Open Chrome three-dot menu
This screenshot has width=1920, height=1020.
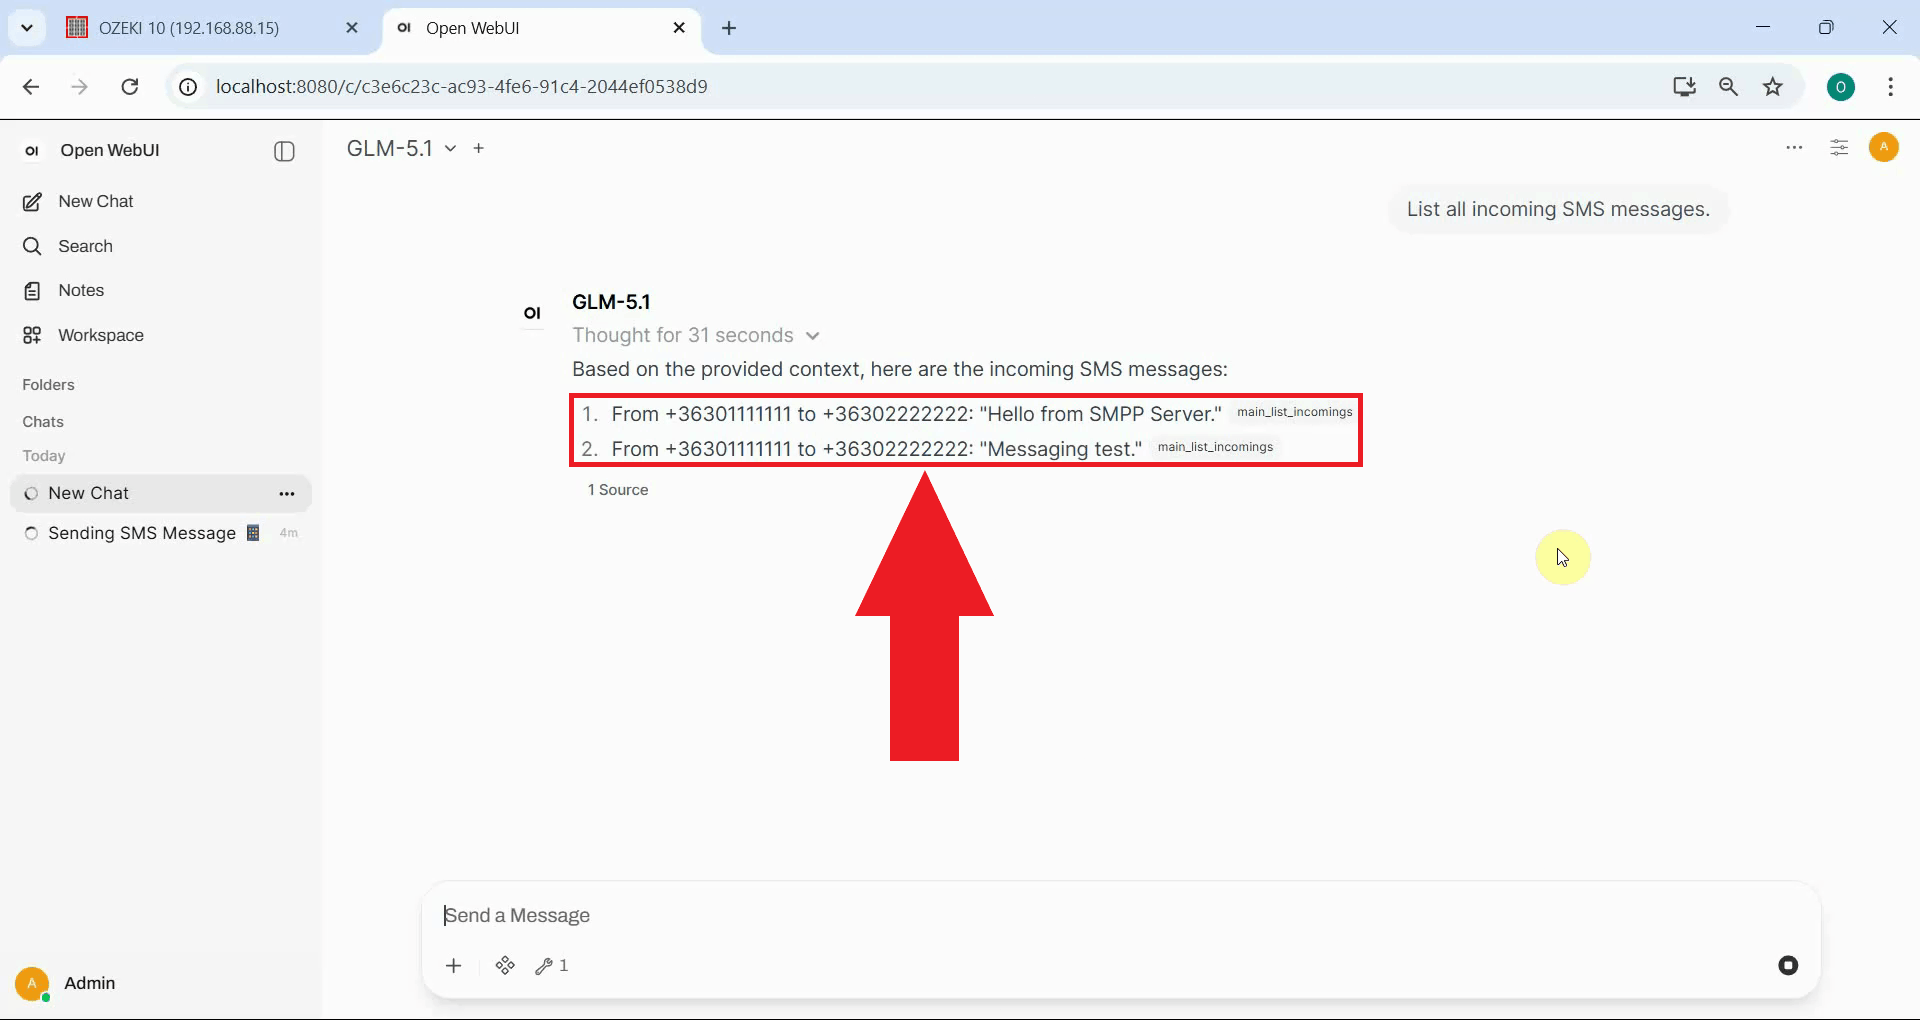point(1890,87)
